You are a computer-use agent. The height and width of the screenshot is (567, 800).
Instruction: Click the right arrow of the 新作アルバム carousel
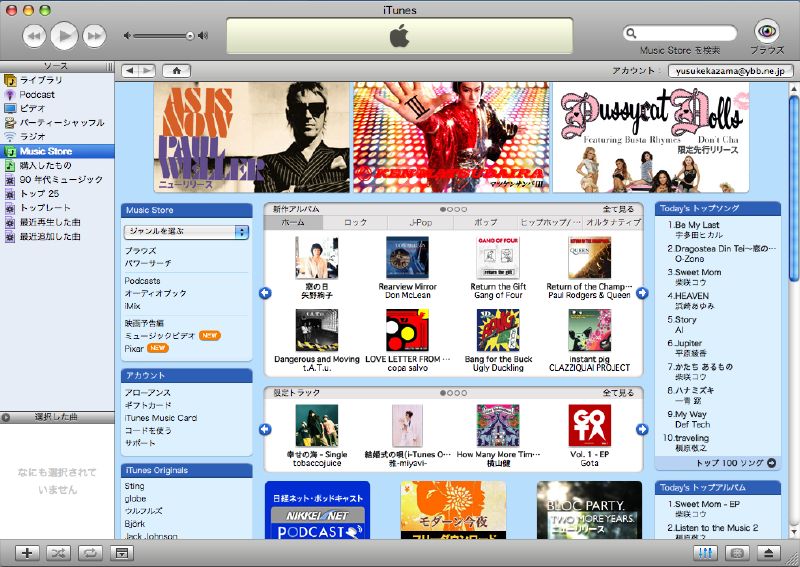pos(642,293)
